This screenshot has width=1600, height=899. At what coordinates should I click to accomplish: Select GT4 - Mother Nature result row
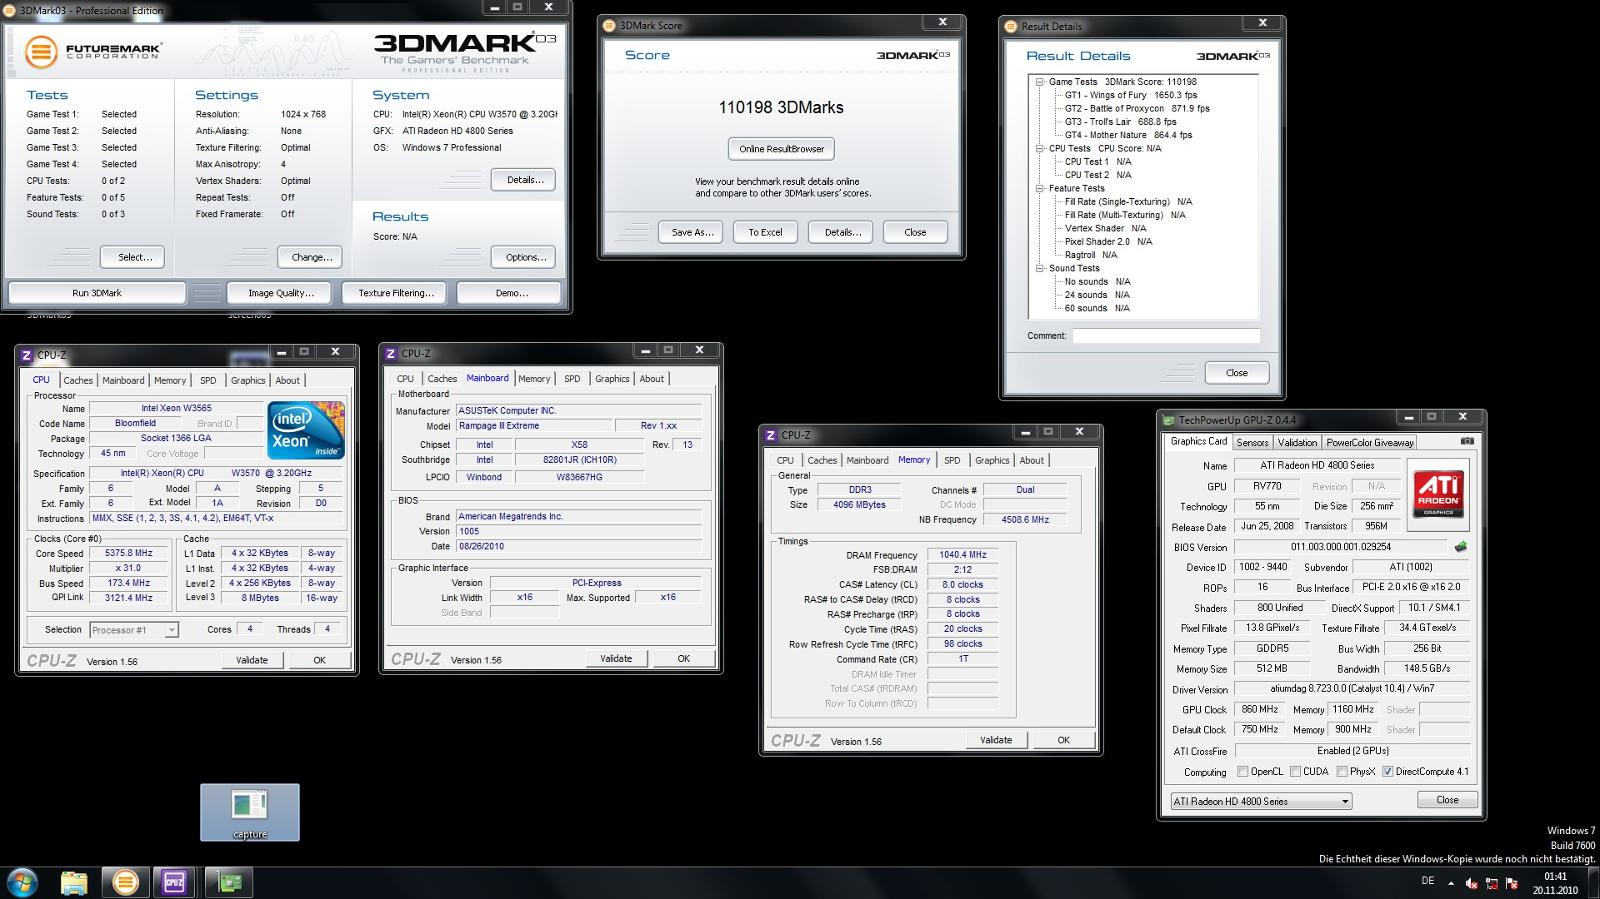click(x=1128, y=135)
